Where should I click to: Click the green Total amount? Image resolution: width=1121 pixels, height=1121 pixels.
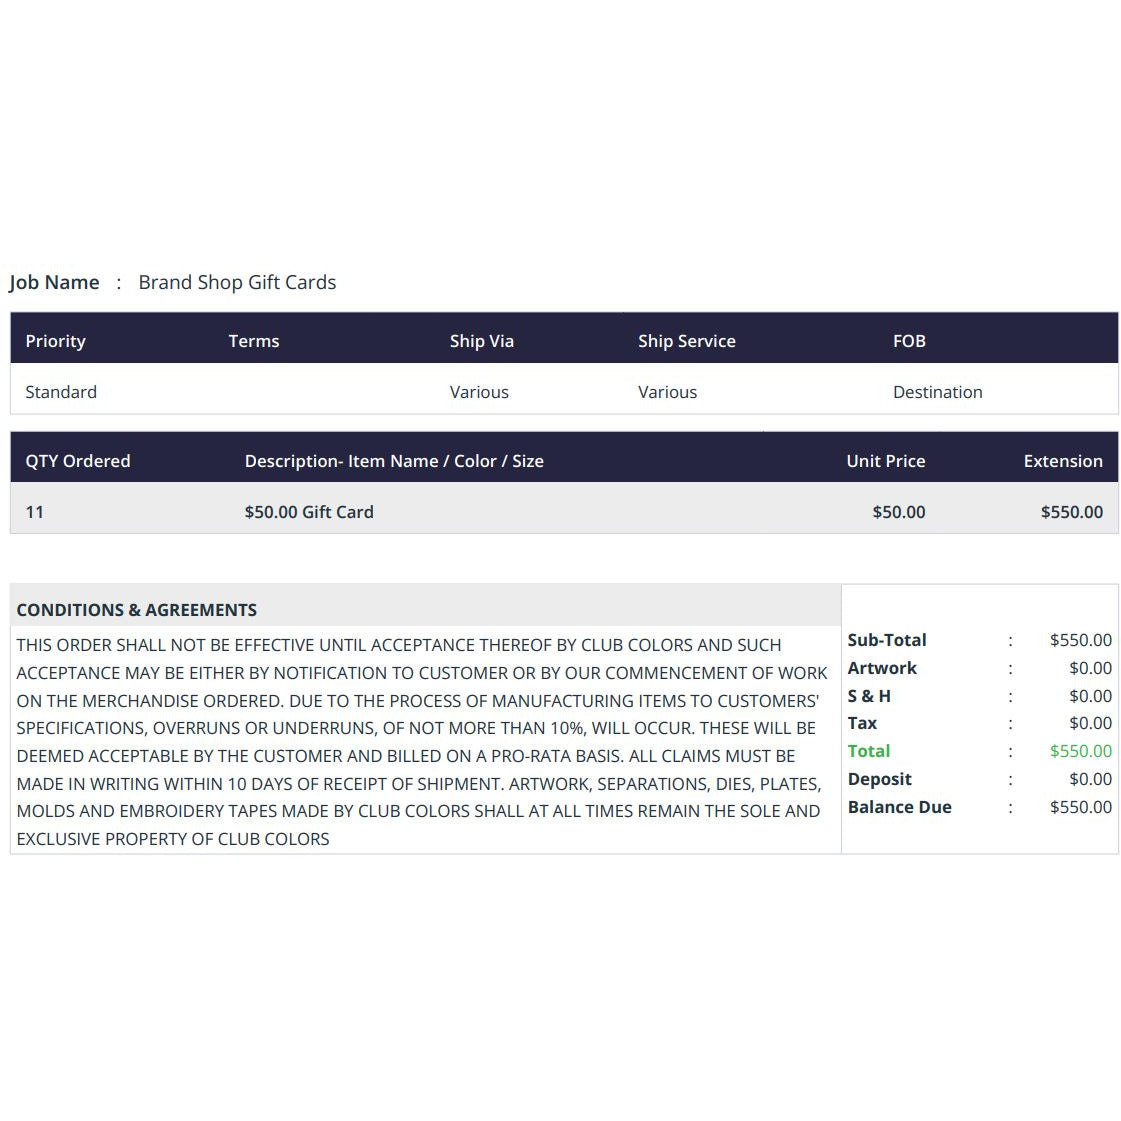1081,751
